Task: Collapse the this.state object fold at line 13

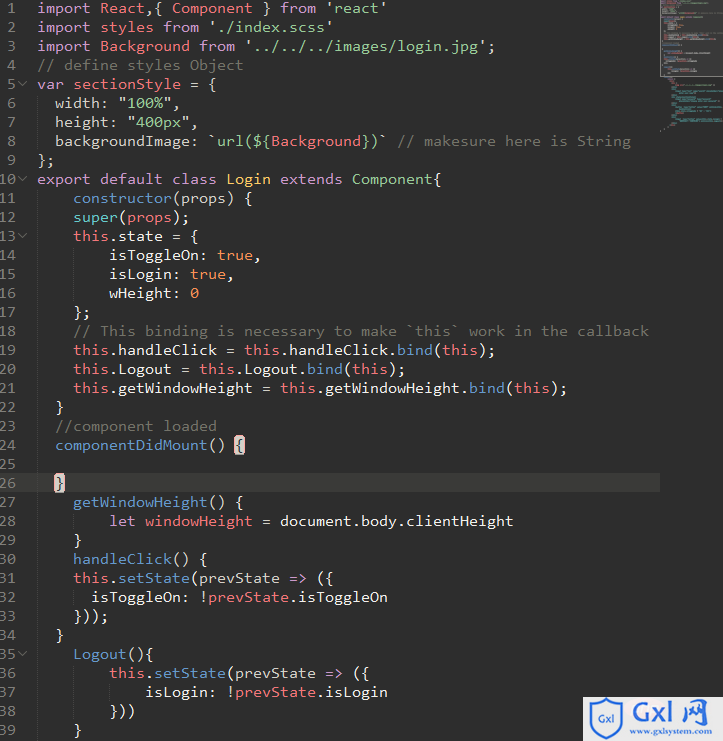Action: pos(22,236)
